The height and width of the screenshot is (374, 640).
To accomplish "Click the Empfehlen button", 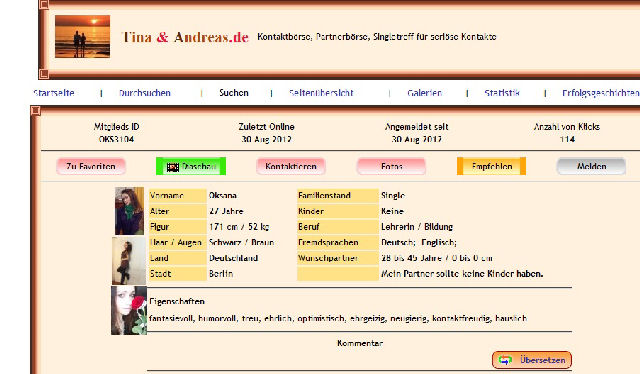I will [491, 166].
